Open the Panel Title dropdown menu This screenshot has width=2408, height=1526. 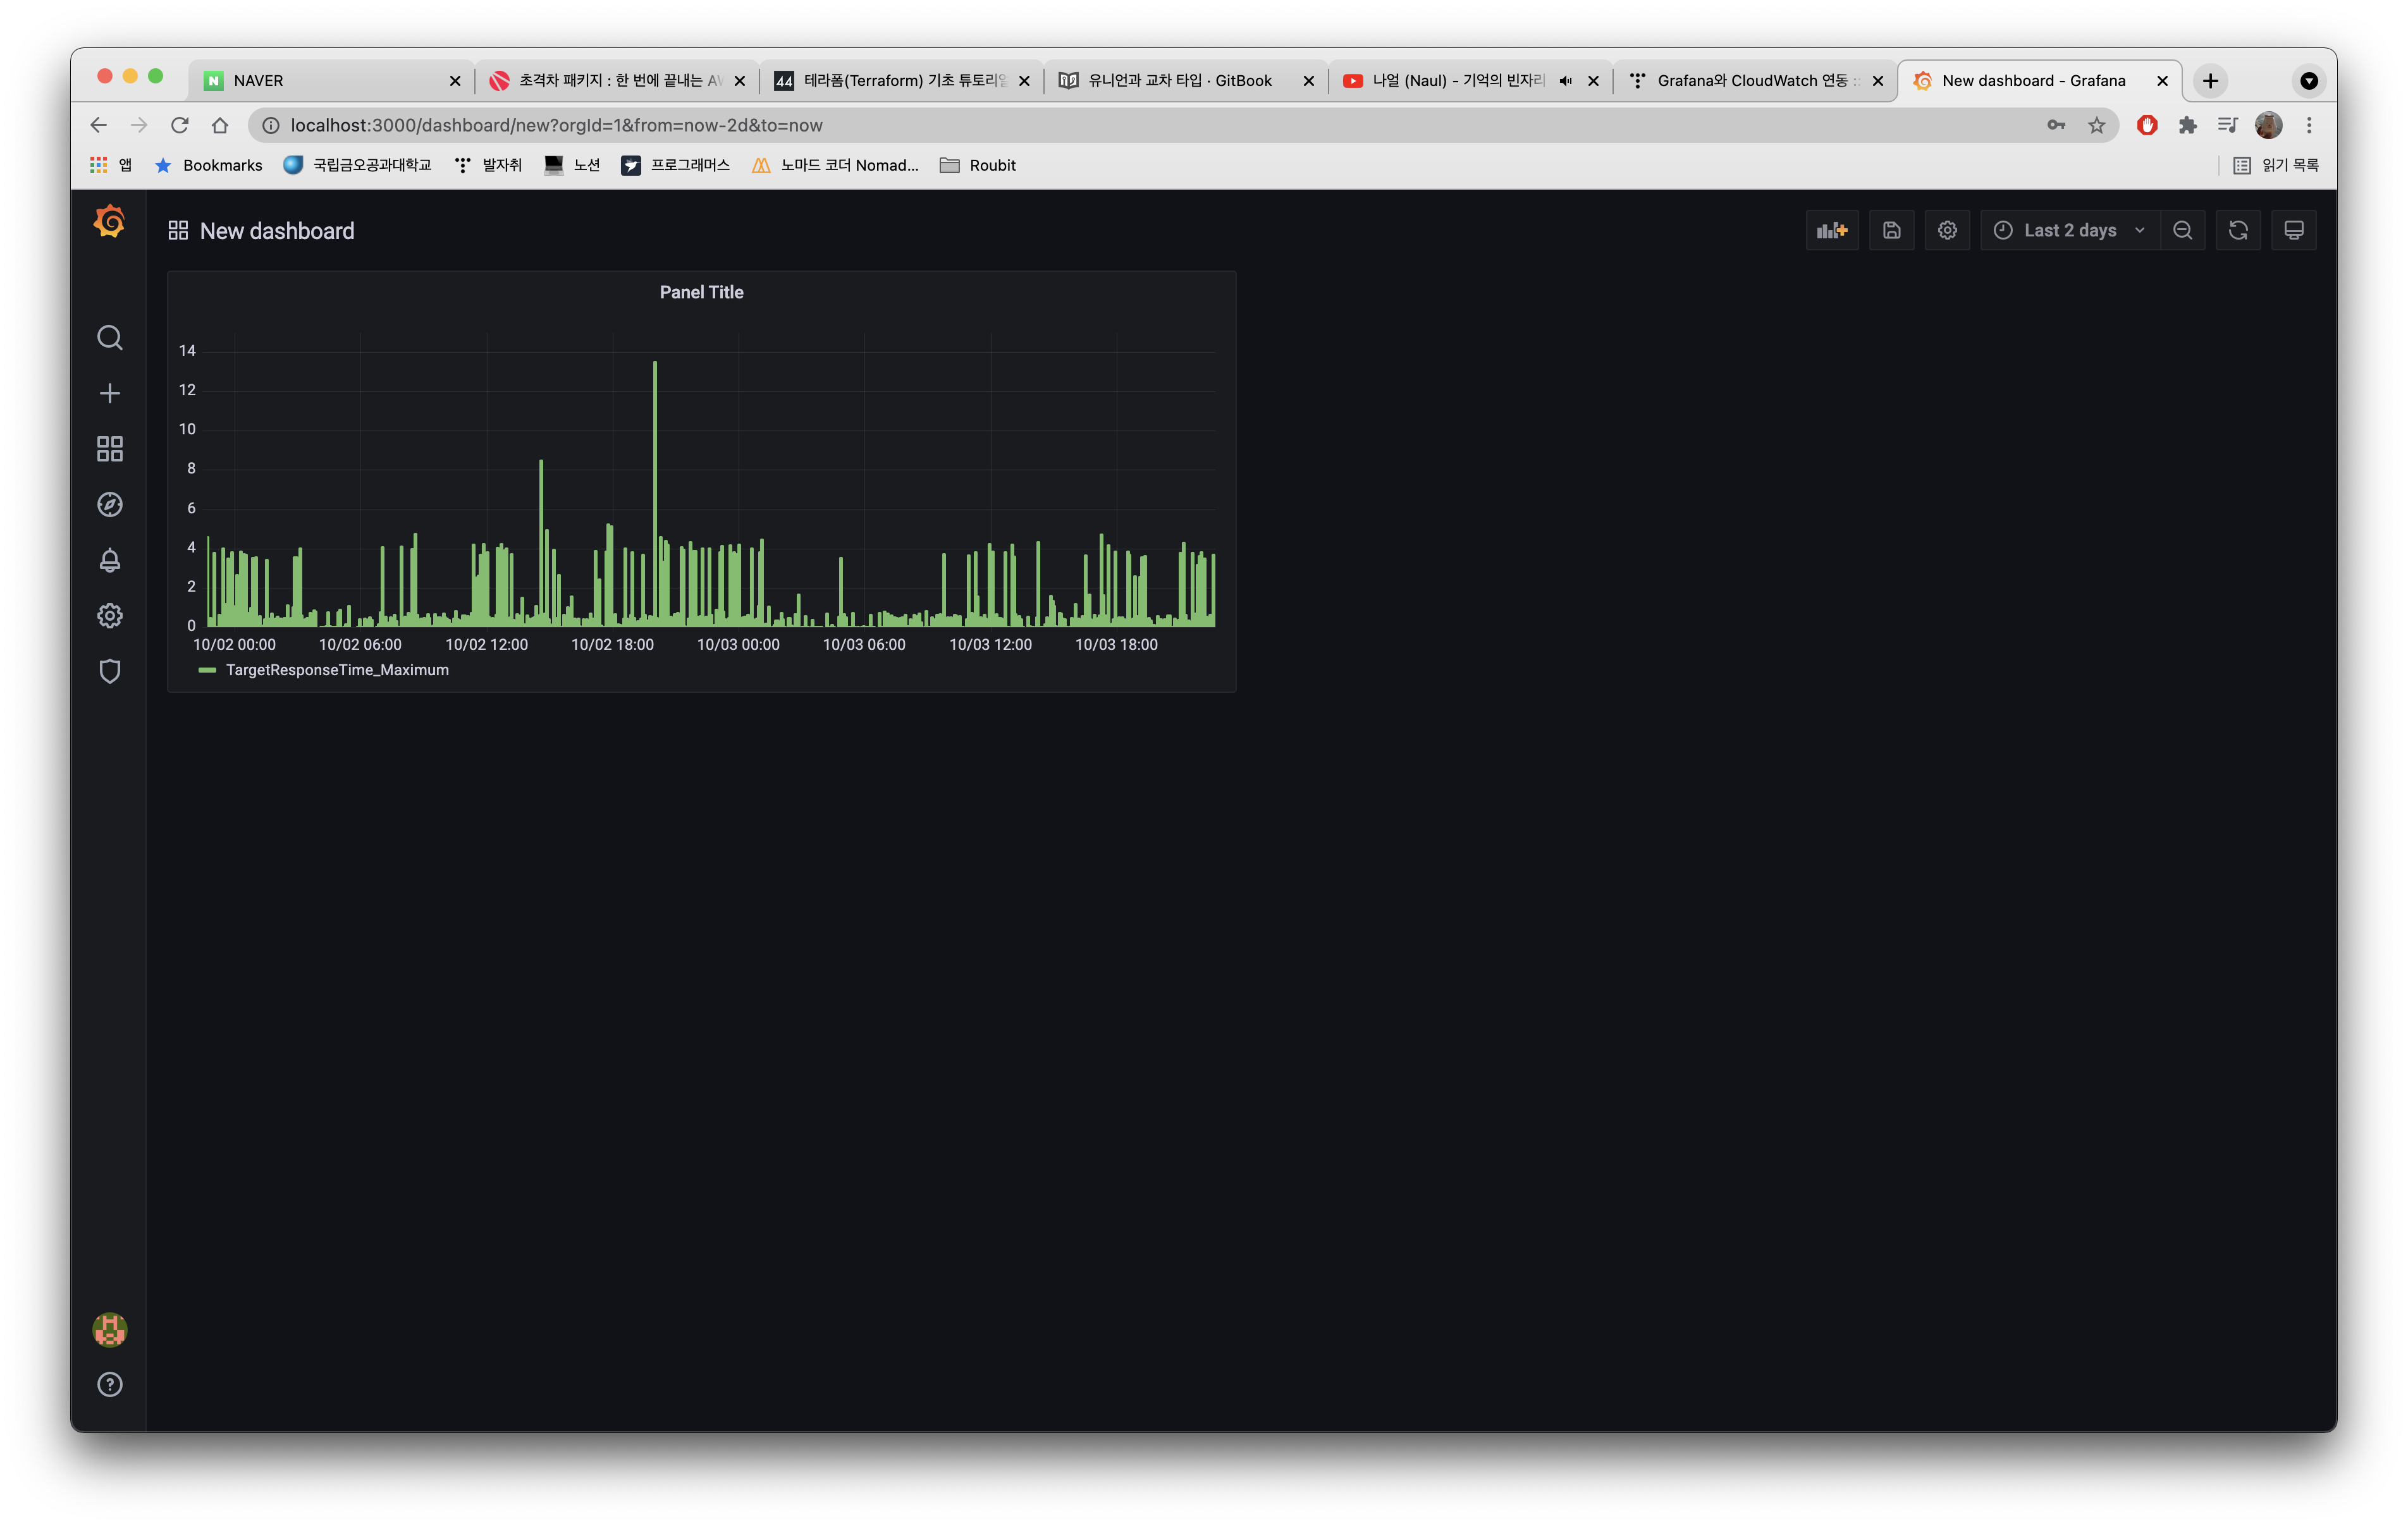(701, 292)
